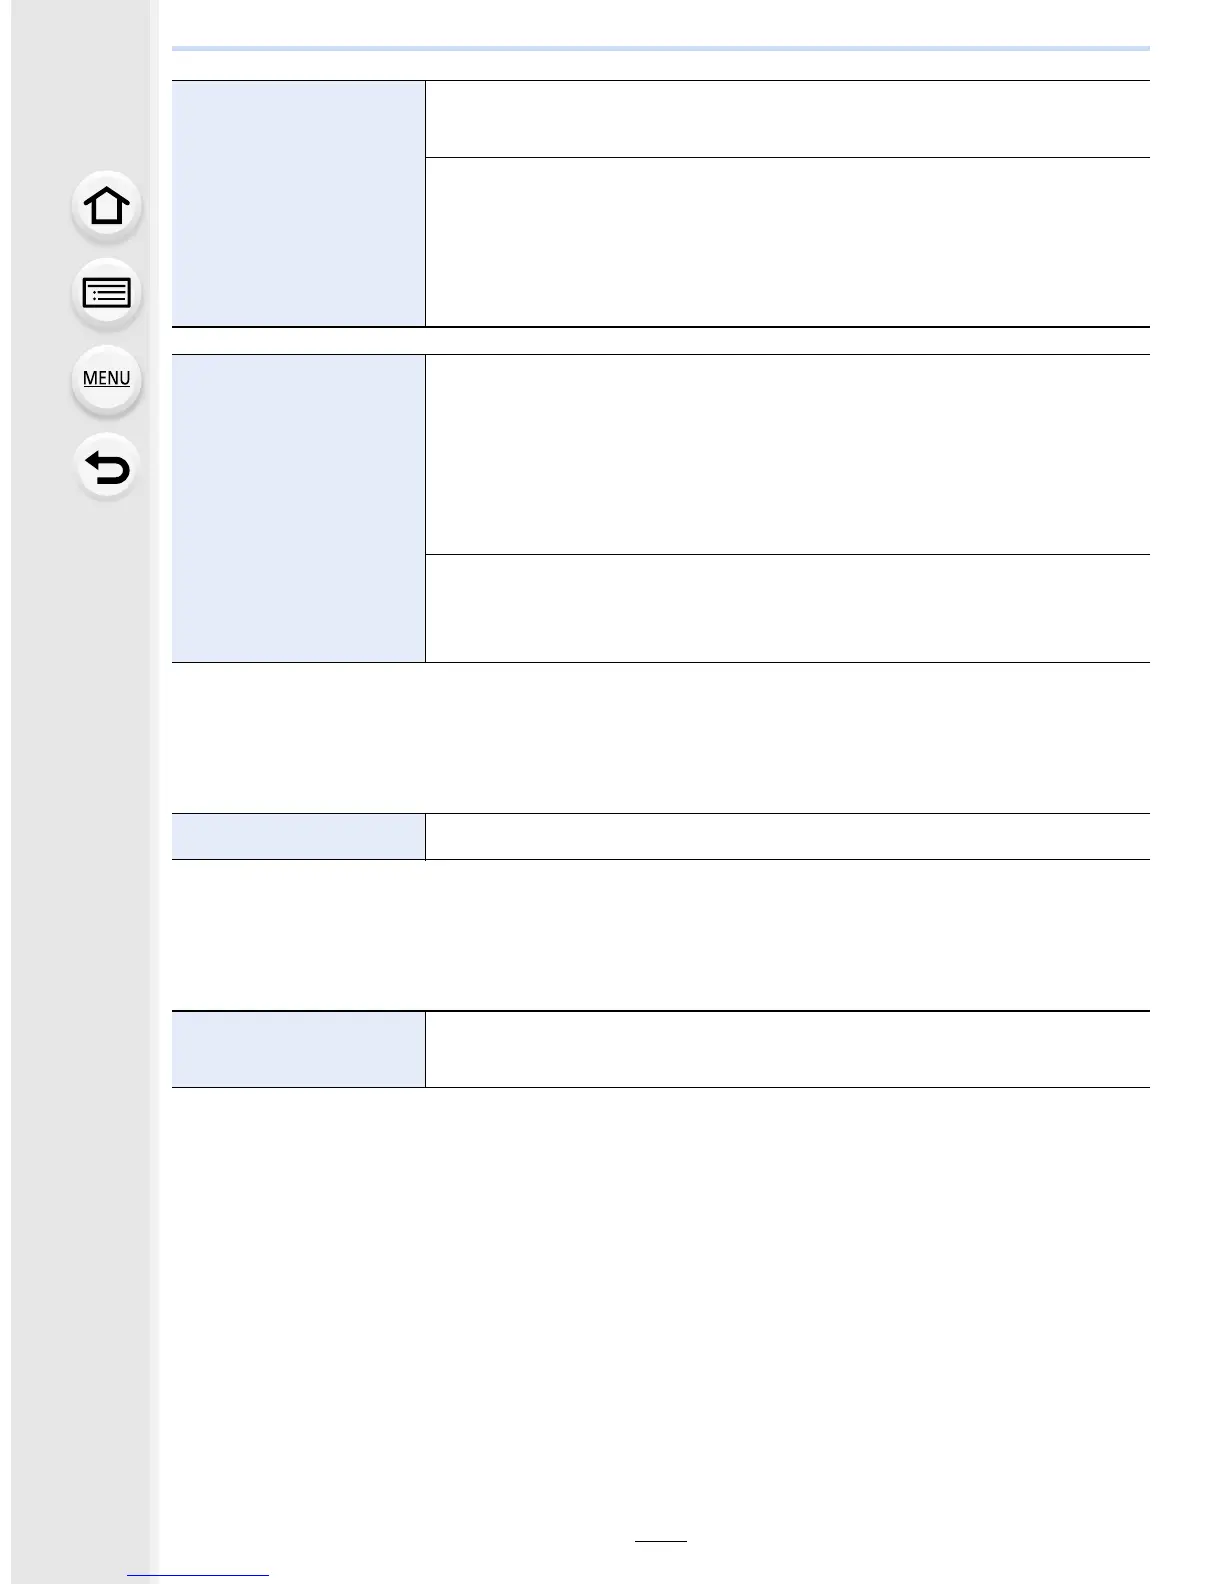The image size is (1224, 1584).
Task: Click the blank area between the second and third tables
Action: point(660,737)
